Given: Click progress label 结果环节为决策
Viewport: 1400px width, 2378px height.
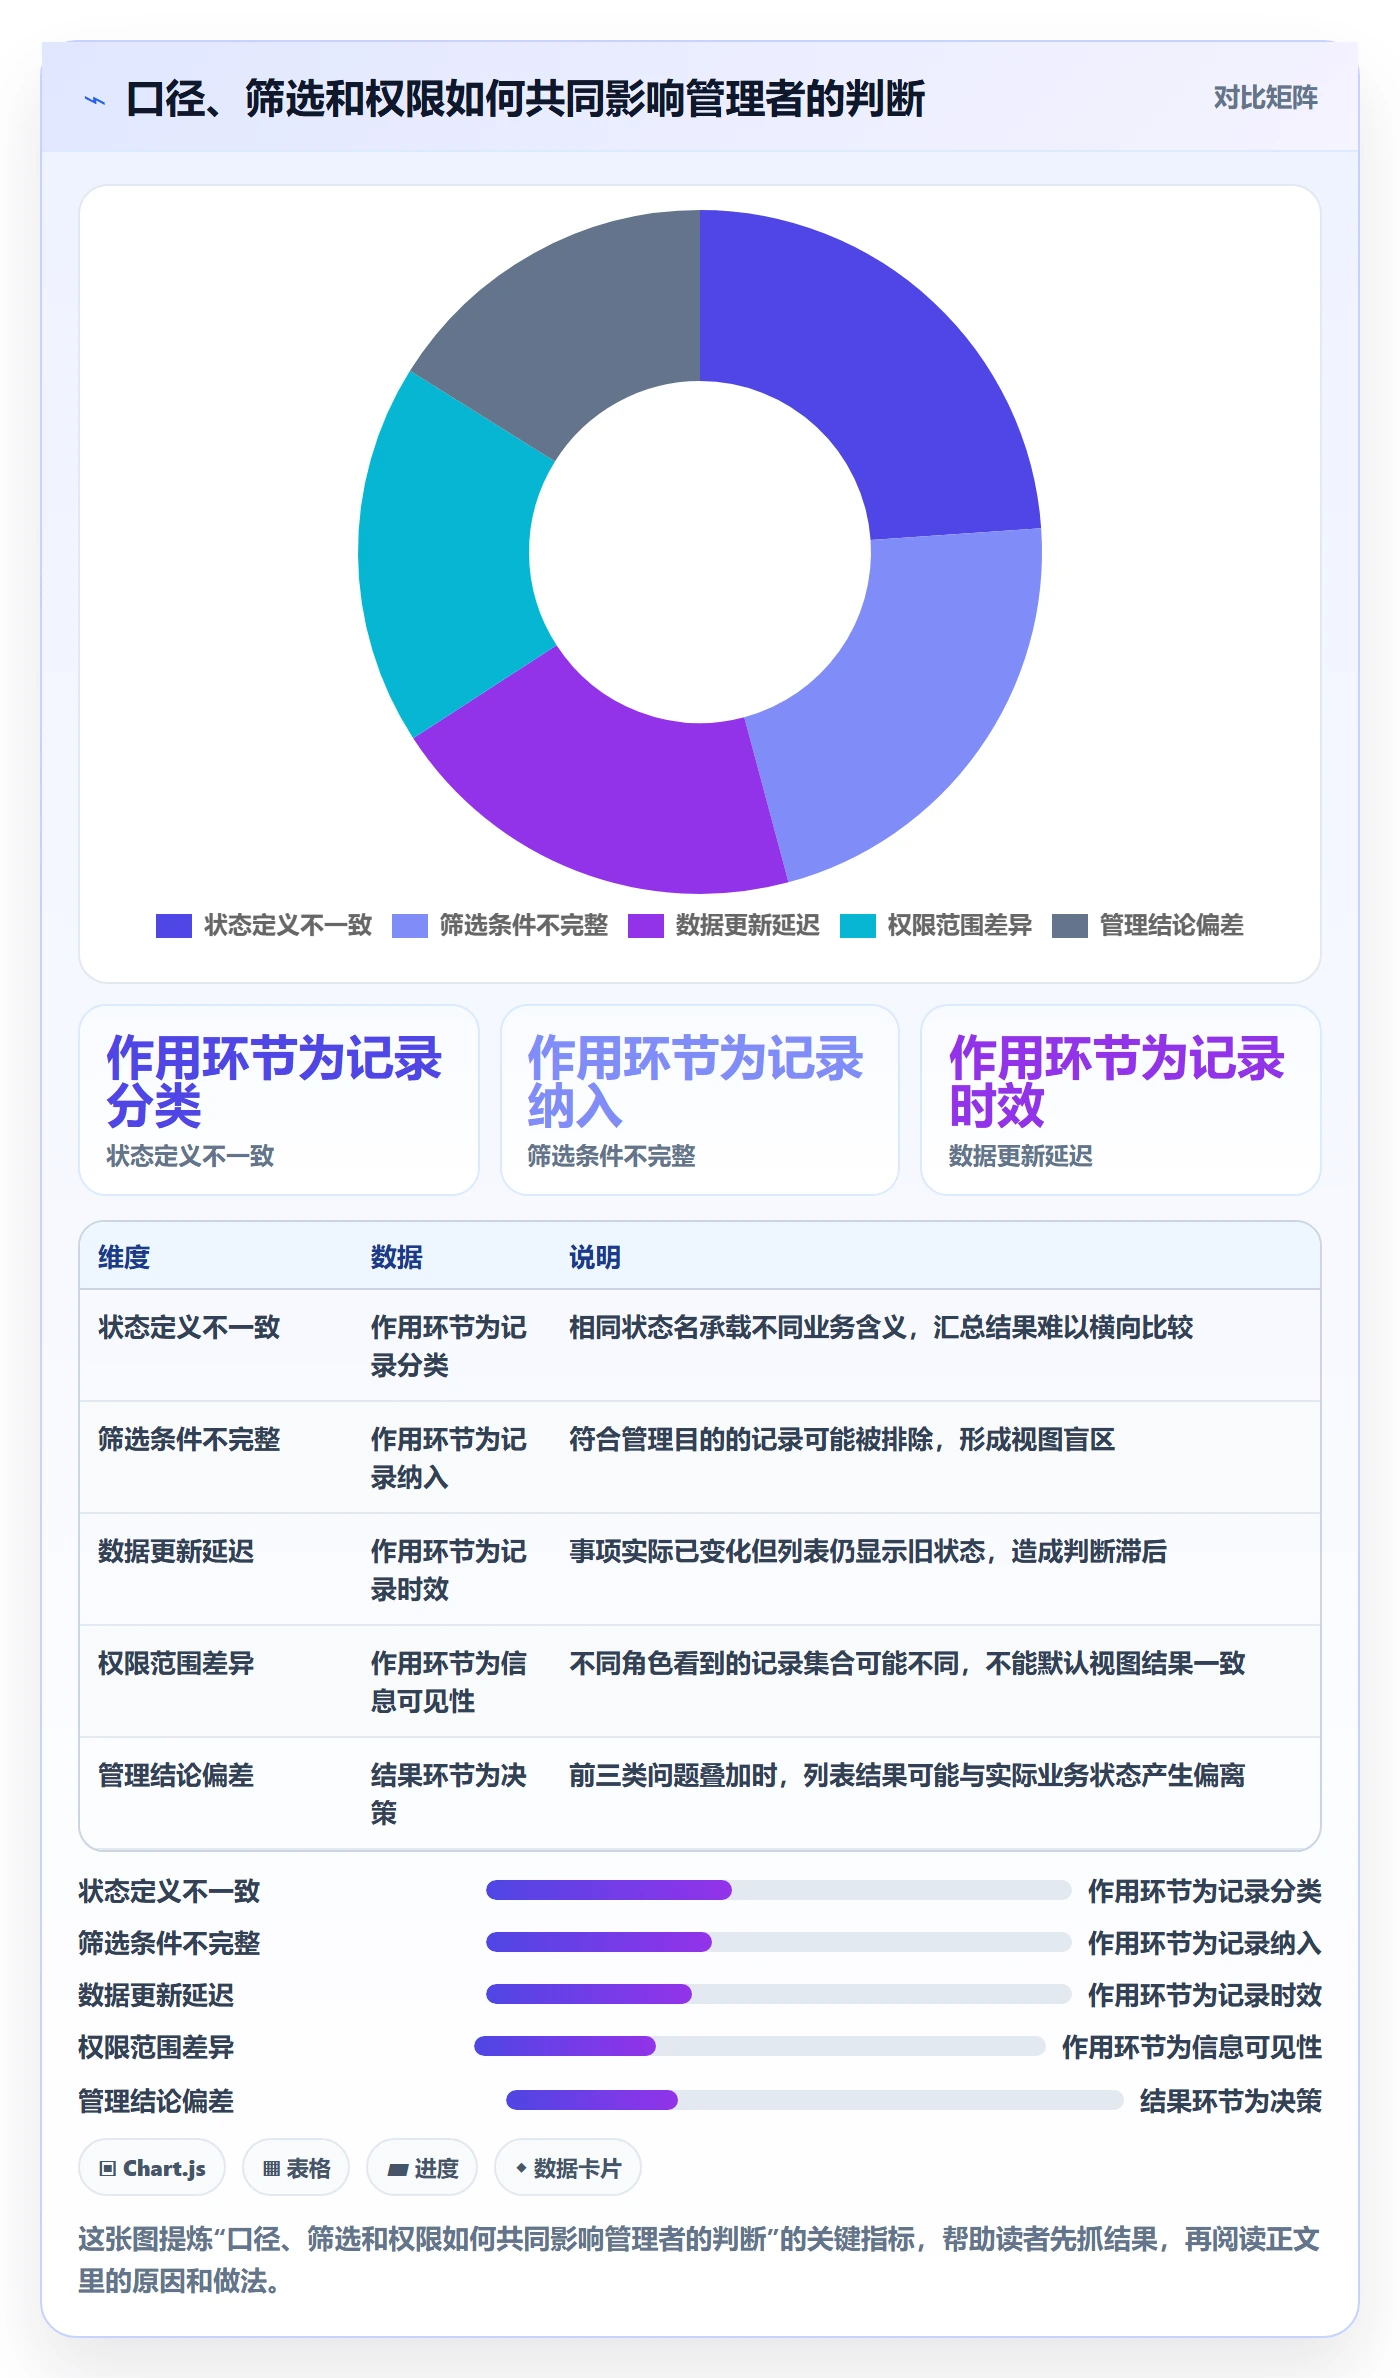Looking at the screenshot, I should [x=1231, y=2101].
